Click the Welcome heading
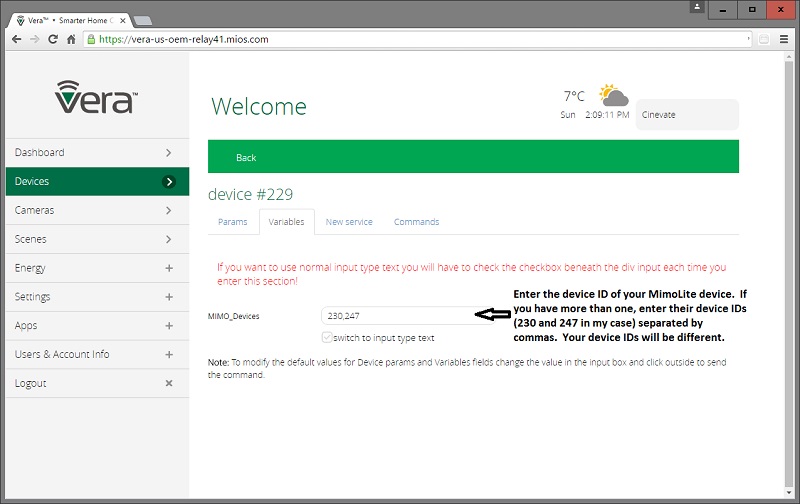Viewport: 800px width, 504px height. (259, 106)
